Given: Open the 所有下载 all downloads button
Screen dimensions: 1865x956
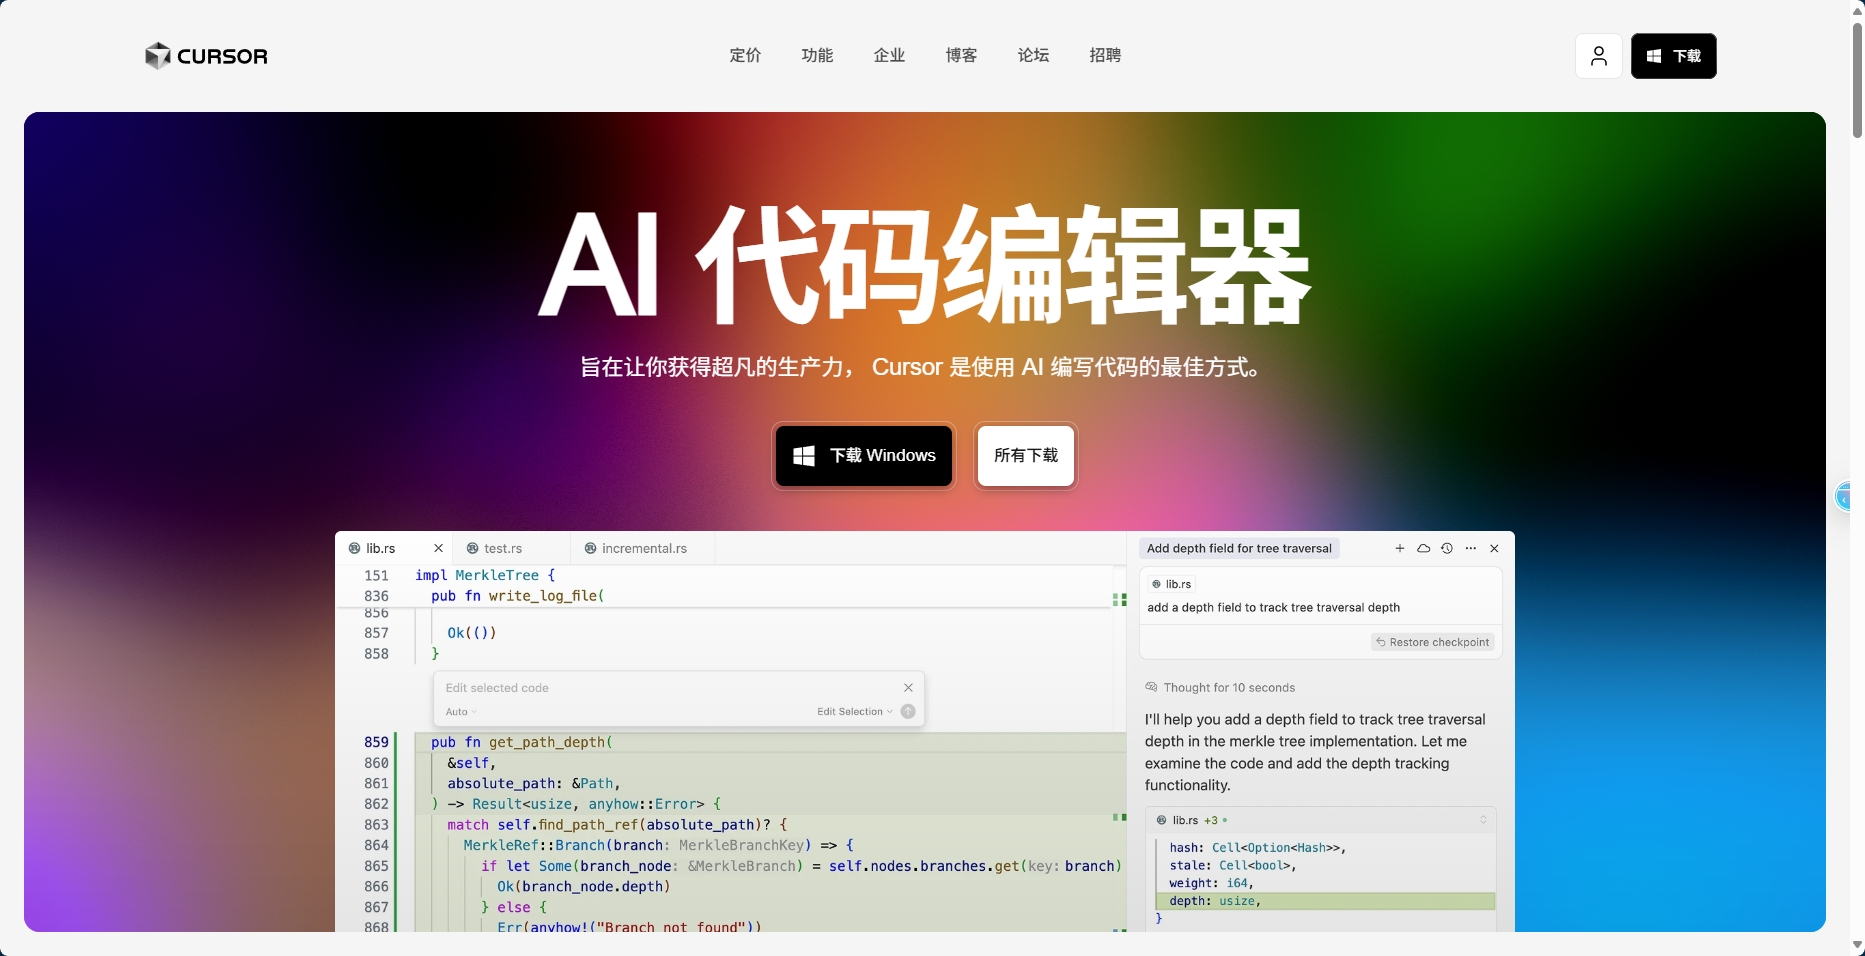Looking at the screenshot, I should coord(1026,456).
